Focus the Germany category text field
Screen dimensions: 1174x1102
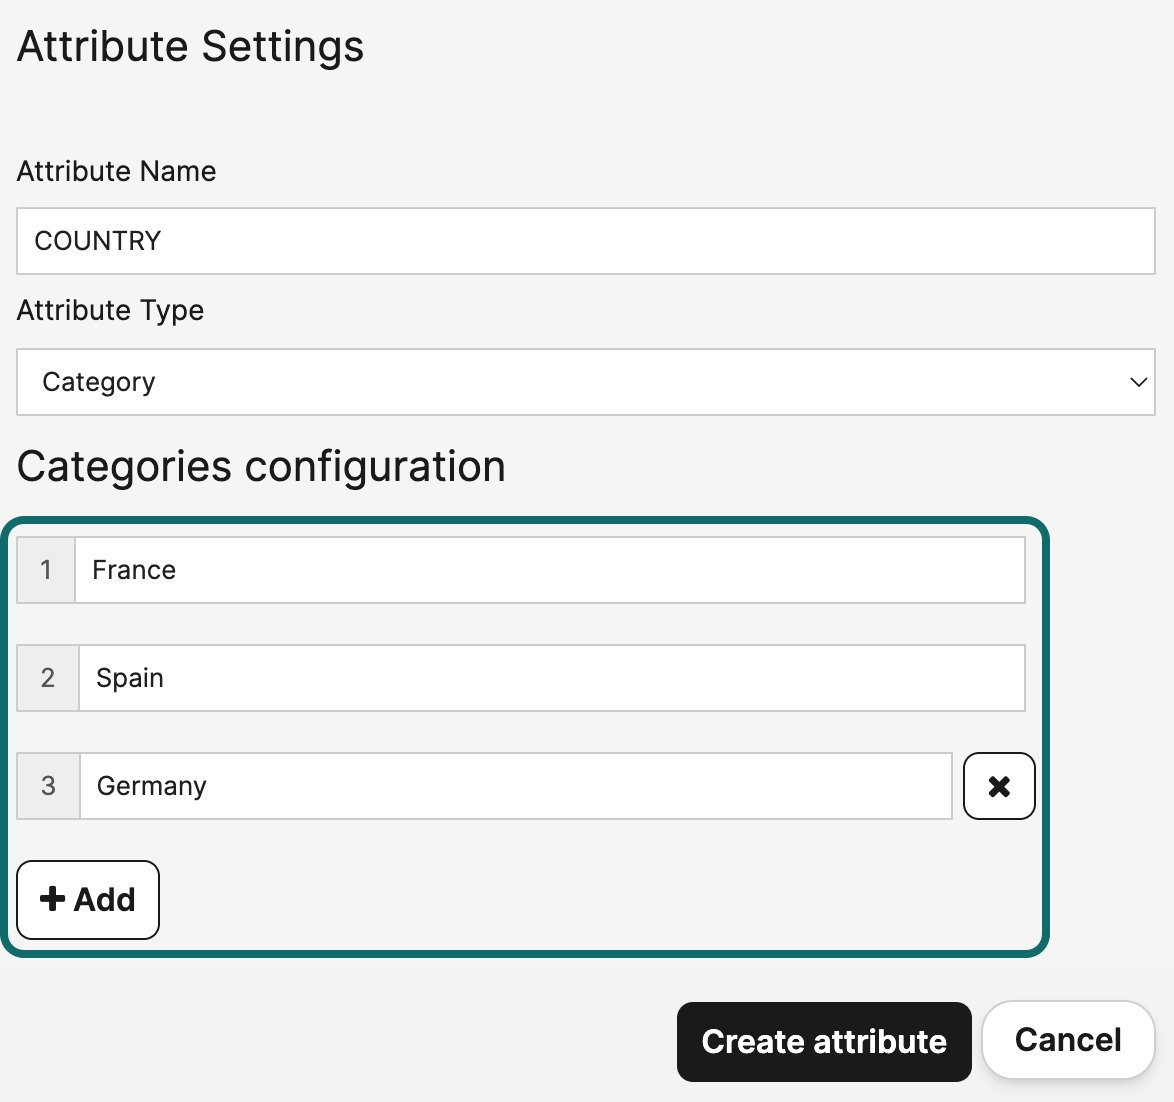(x=515, y=786)
